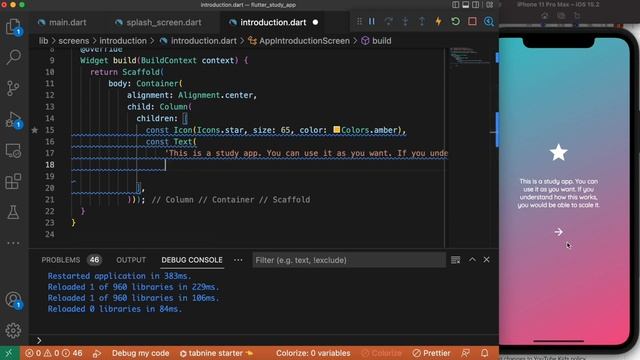Pause the debug session

372,22
